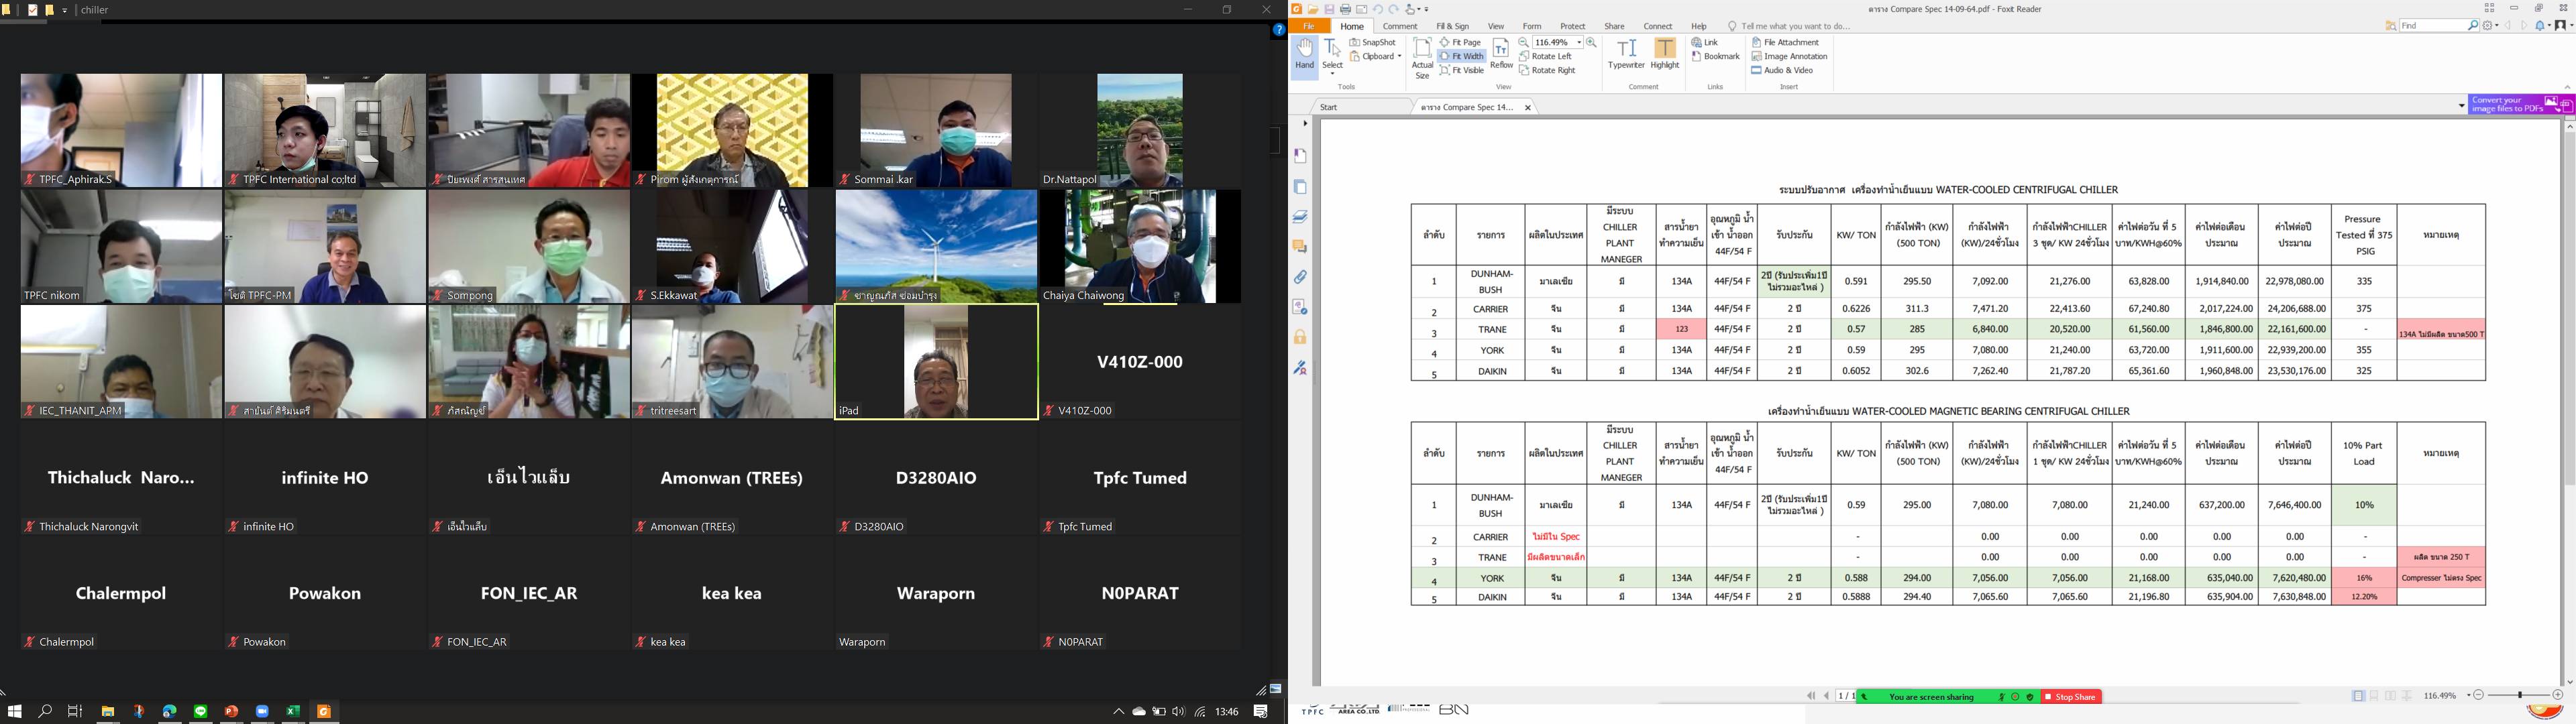Click the Stop Share button
Image resolution: width=2576 pixels, height=724 pixels.
2071,697
